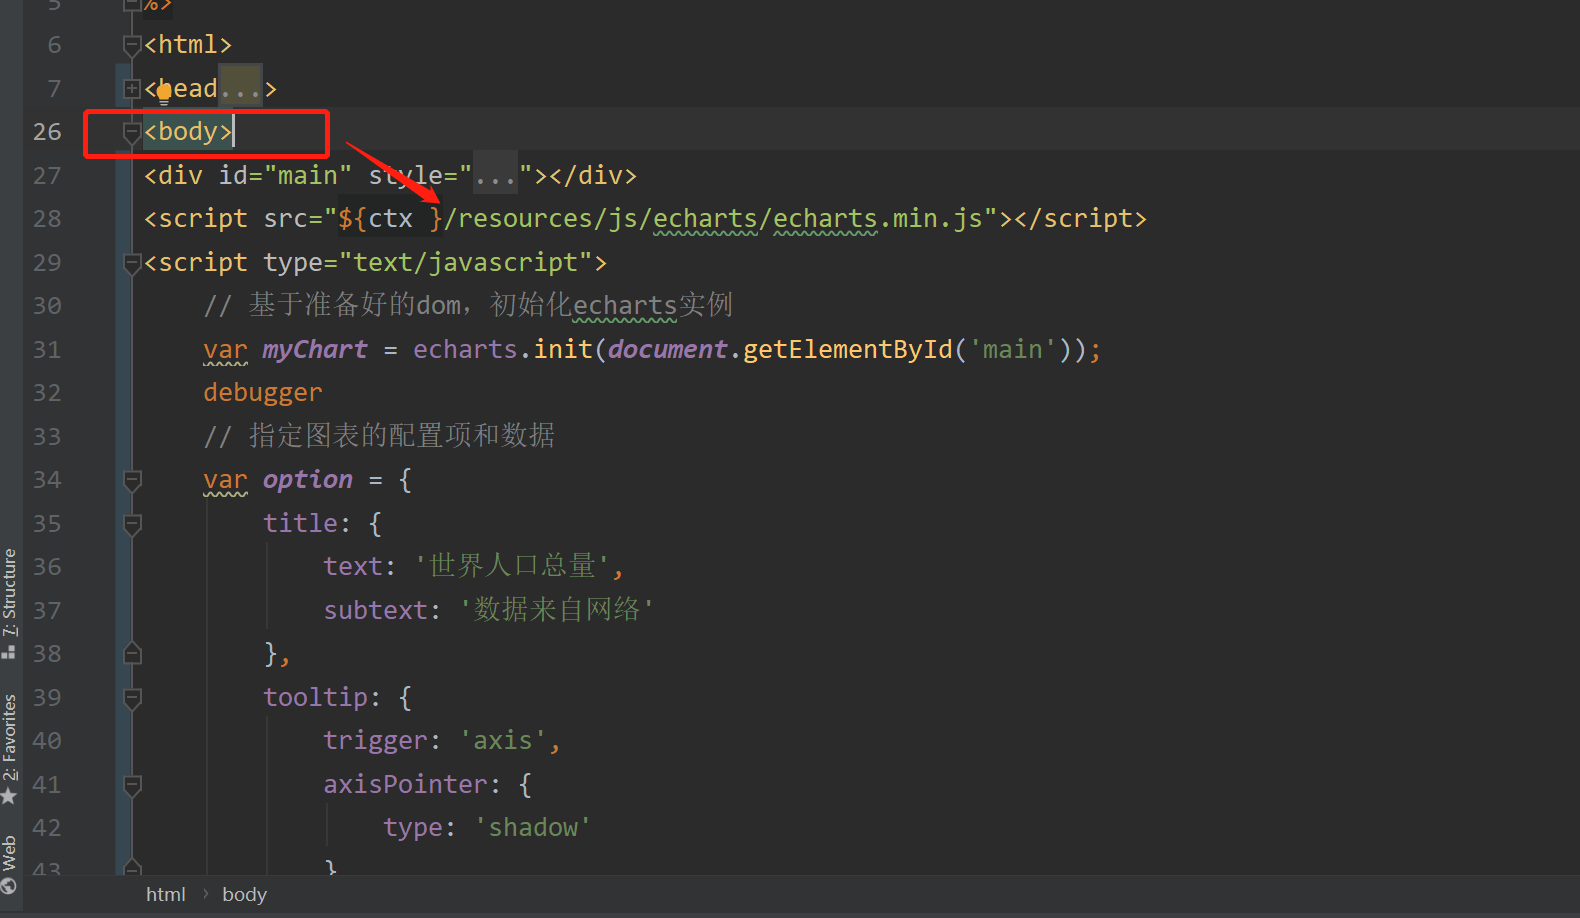Collapse the script block fold on line 29
Viewport: 1580px width, 918px height.
pos(132,263)
